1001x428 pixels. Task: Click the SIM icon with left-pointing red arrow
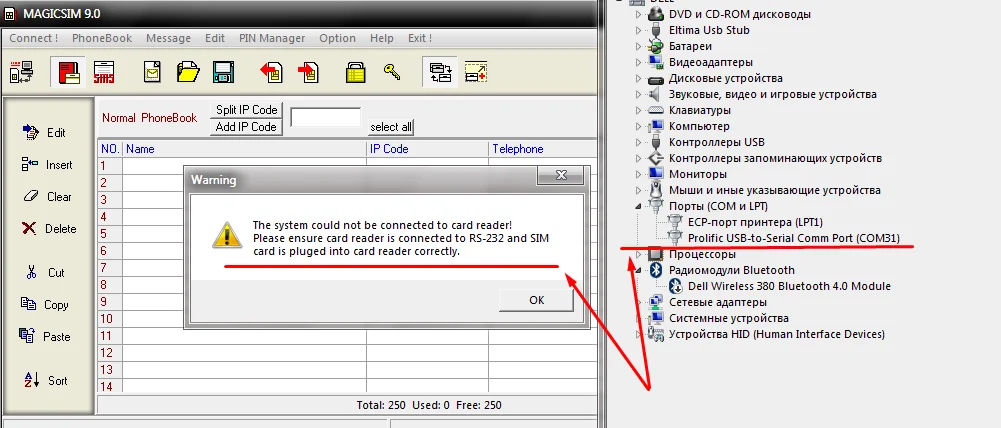tap(271, 71)
